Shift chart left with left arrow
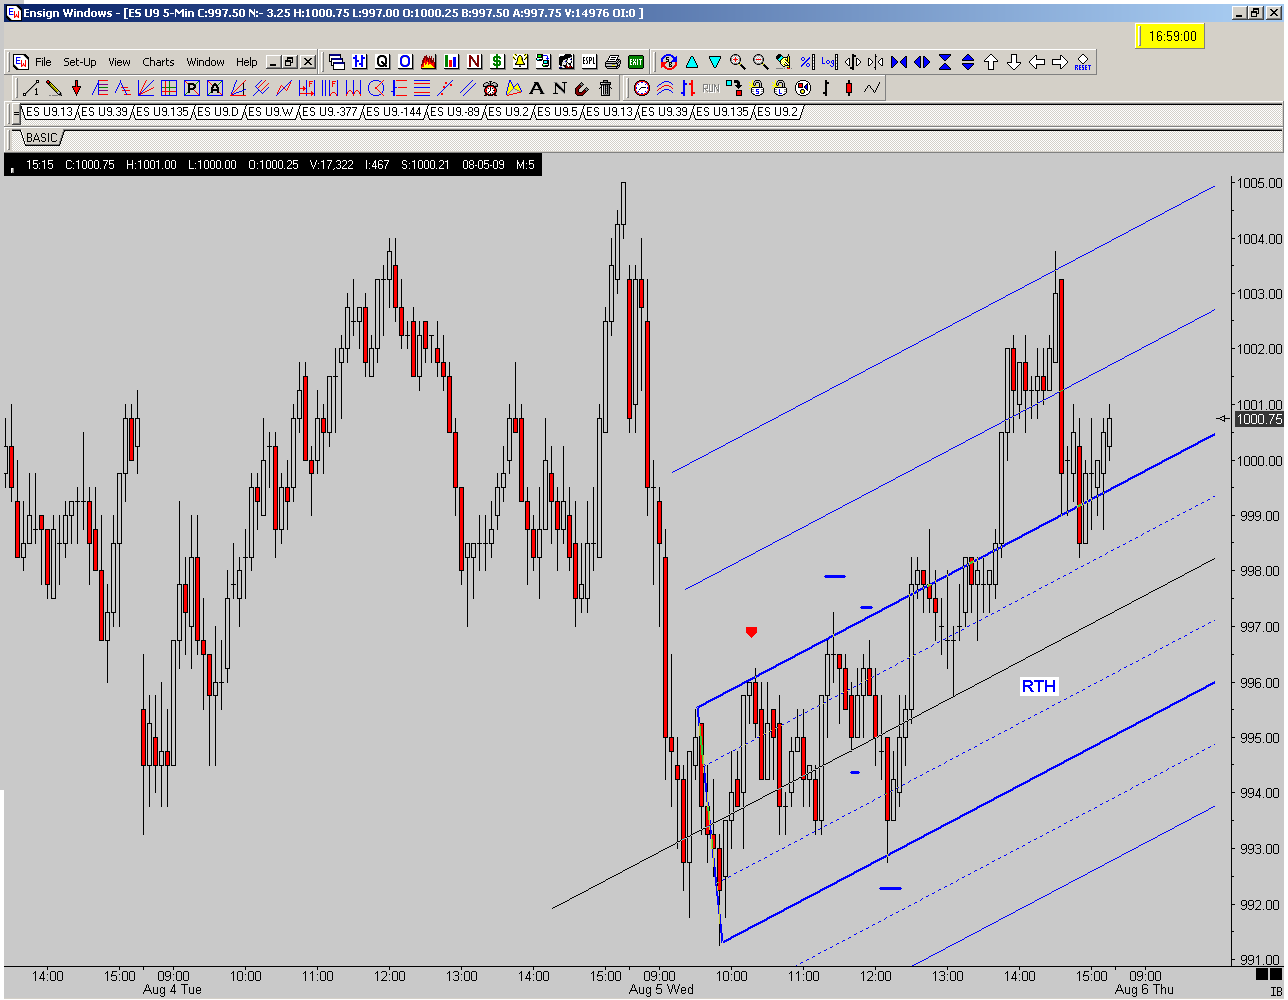Screen dimensions: 1288x1000 1037,62
